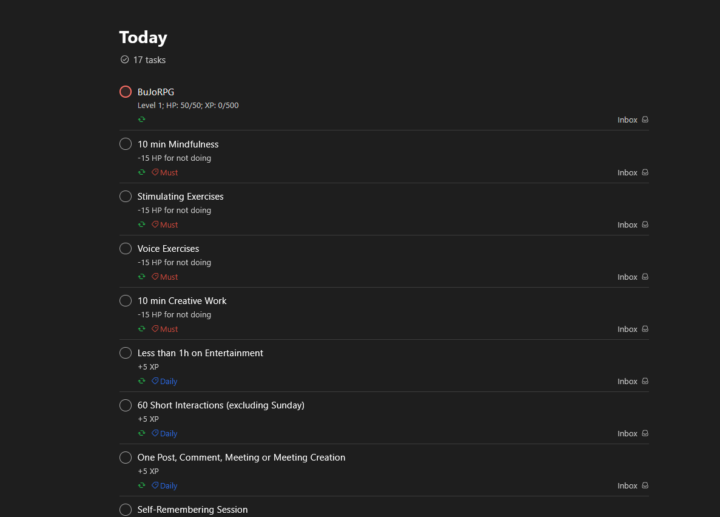This screenshot has width=720, height=517.
Task: Go to Inbox from One Post, Comment row
Action: tap(633, 486)
